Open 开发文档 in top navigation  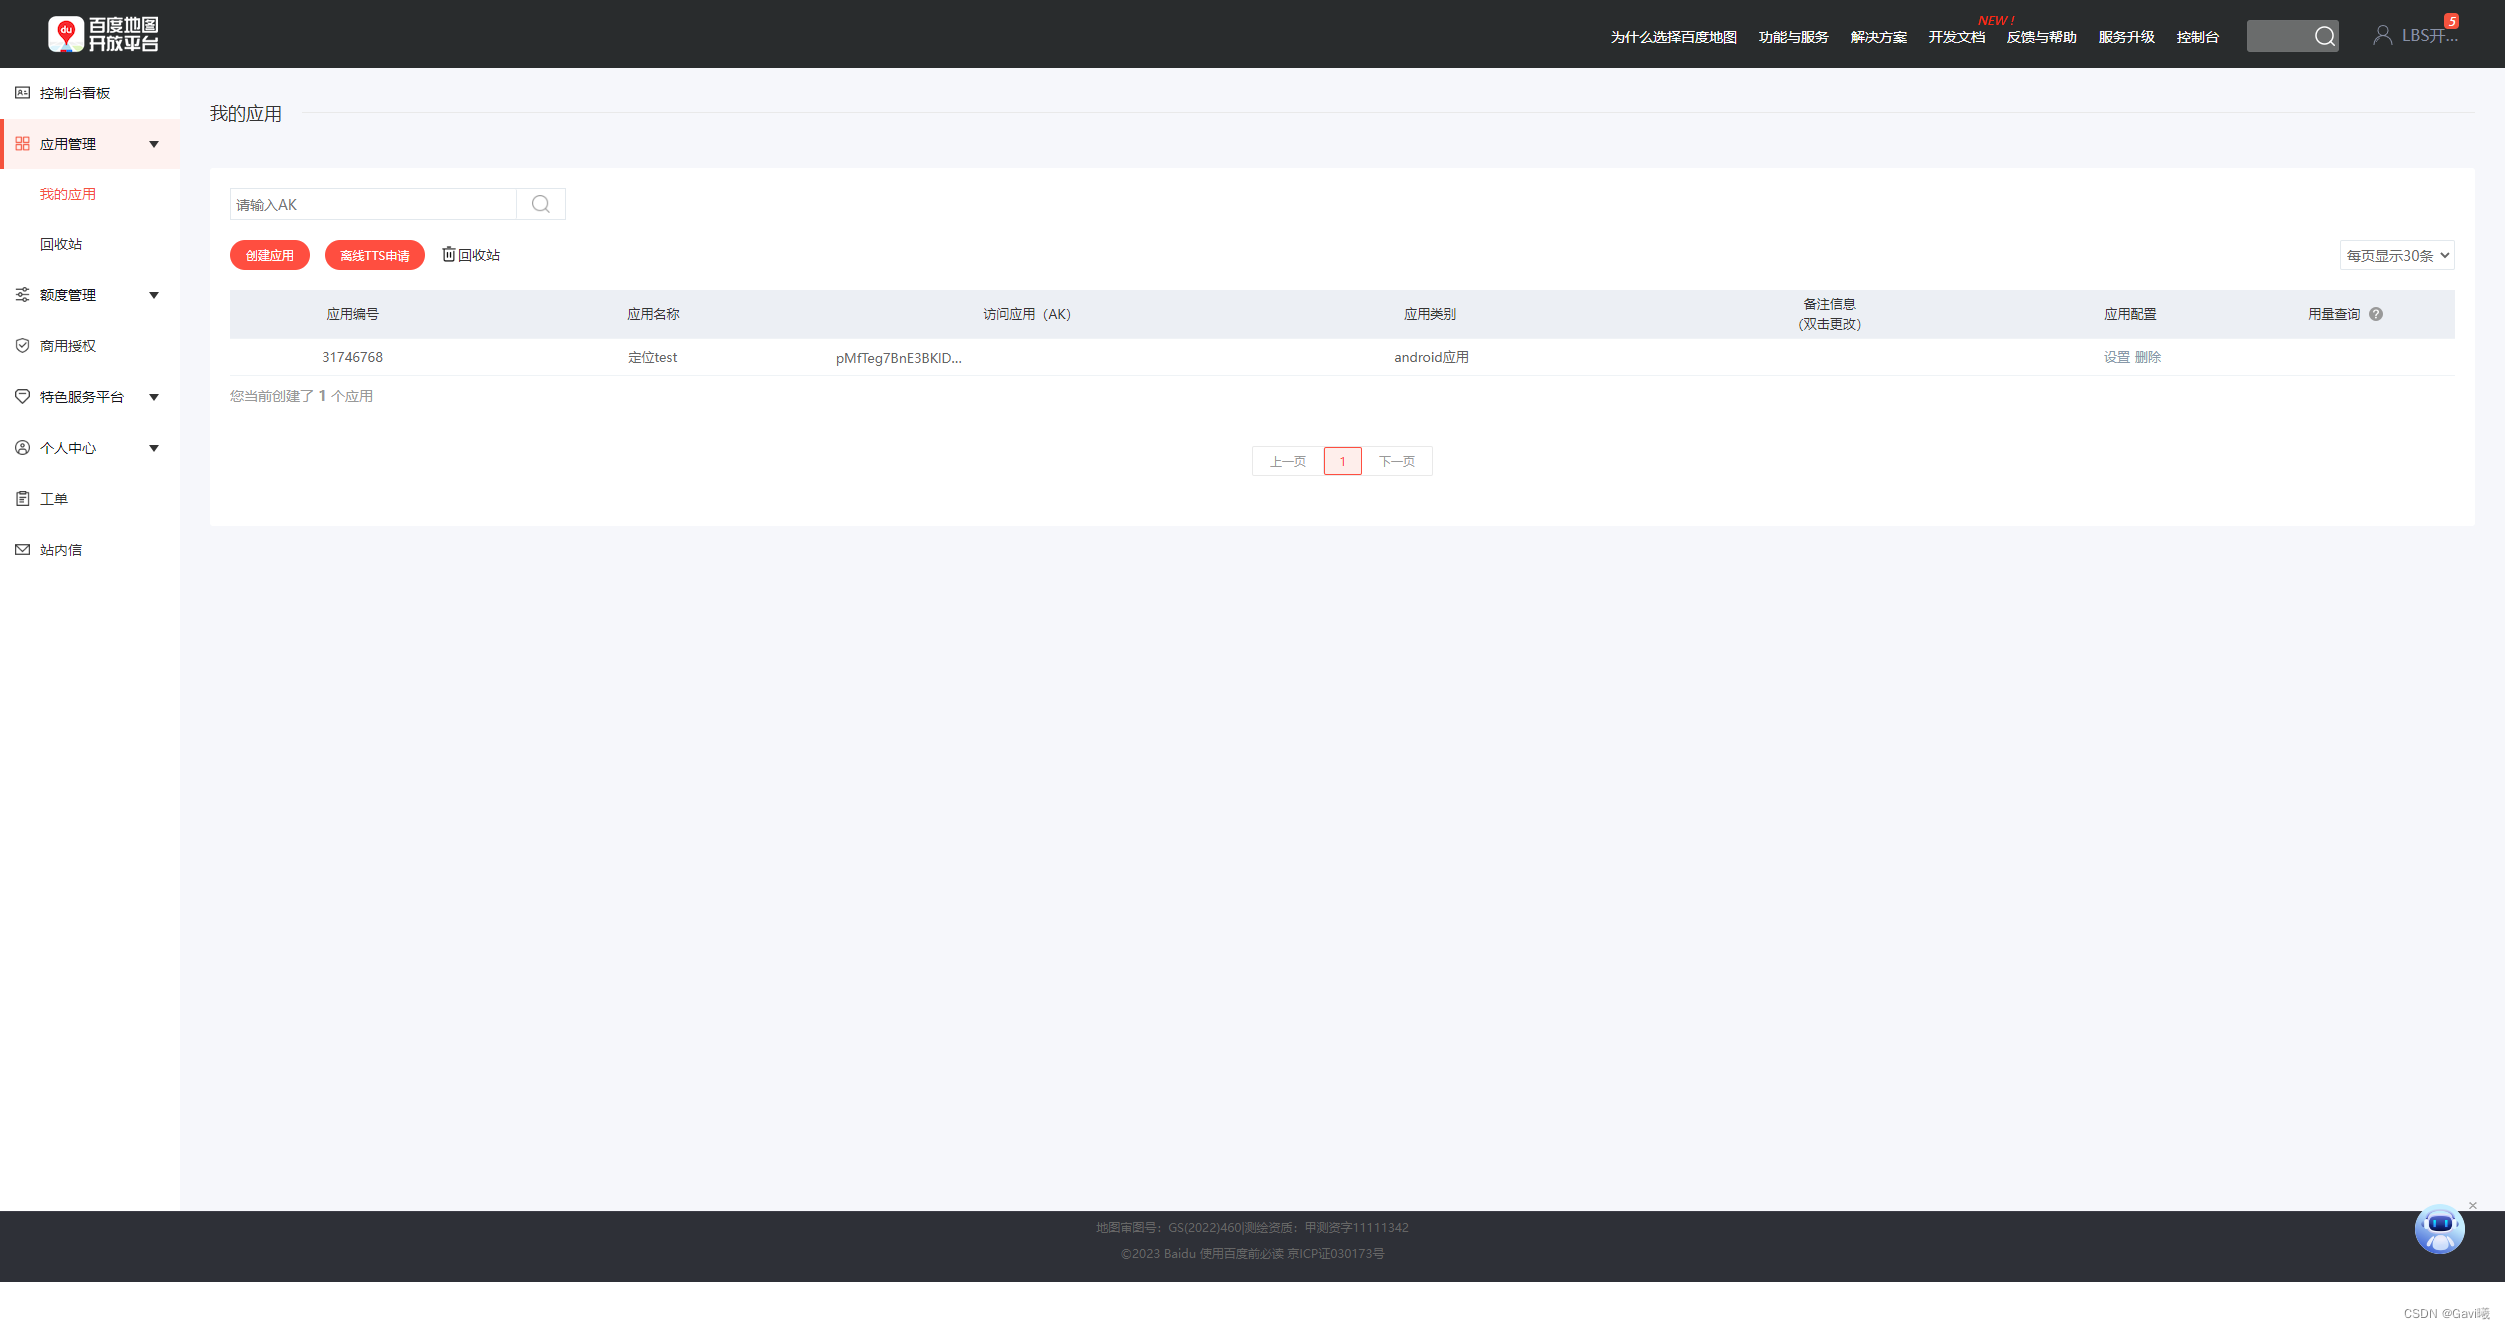1956,37
